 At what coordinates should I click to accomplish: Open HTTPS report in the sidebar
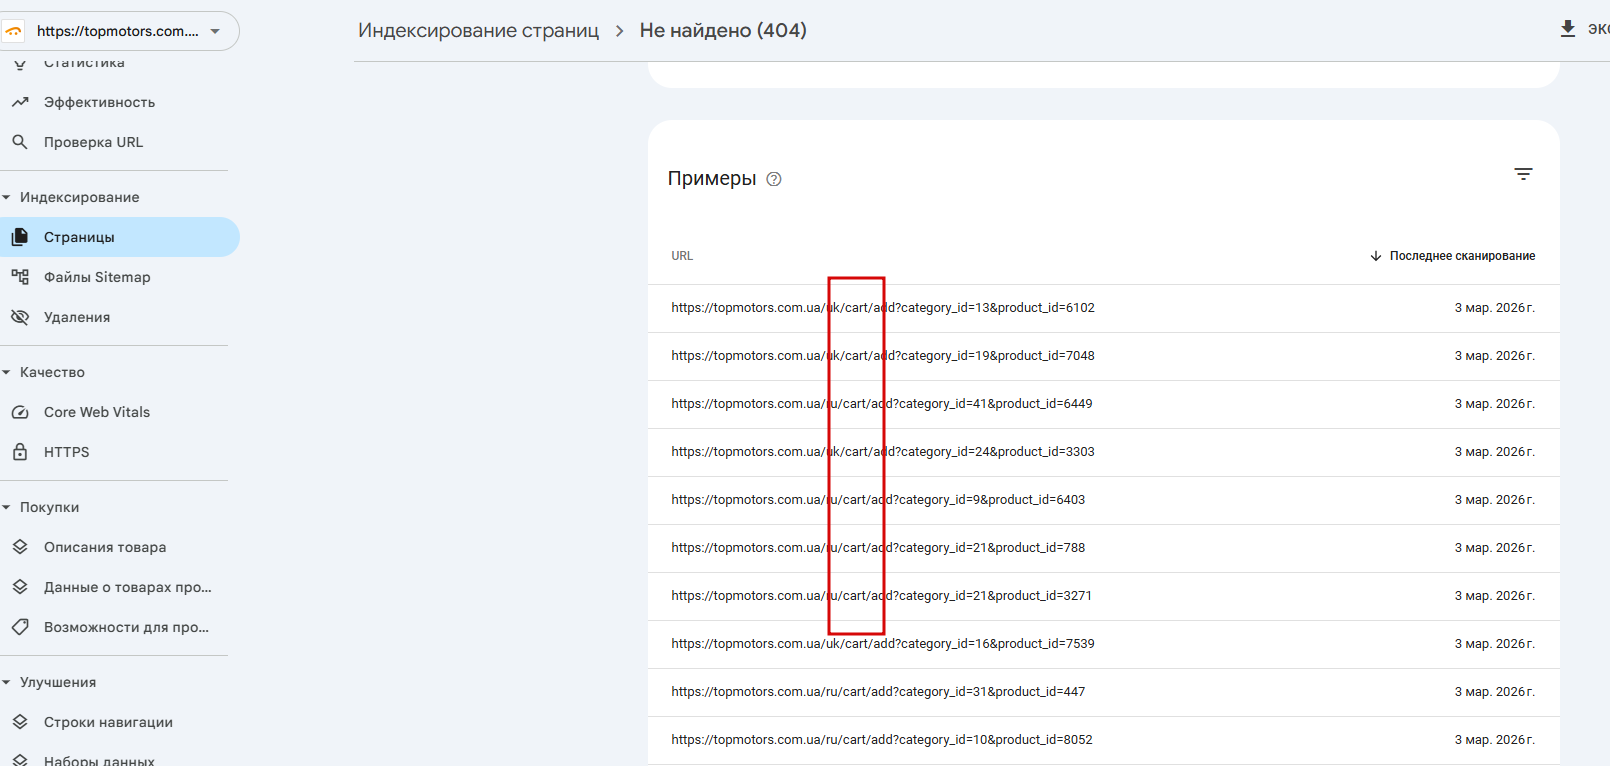(118, 452)
